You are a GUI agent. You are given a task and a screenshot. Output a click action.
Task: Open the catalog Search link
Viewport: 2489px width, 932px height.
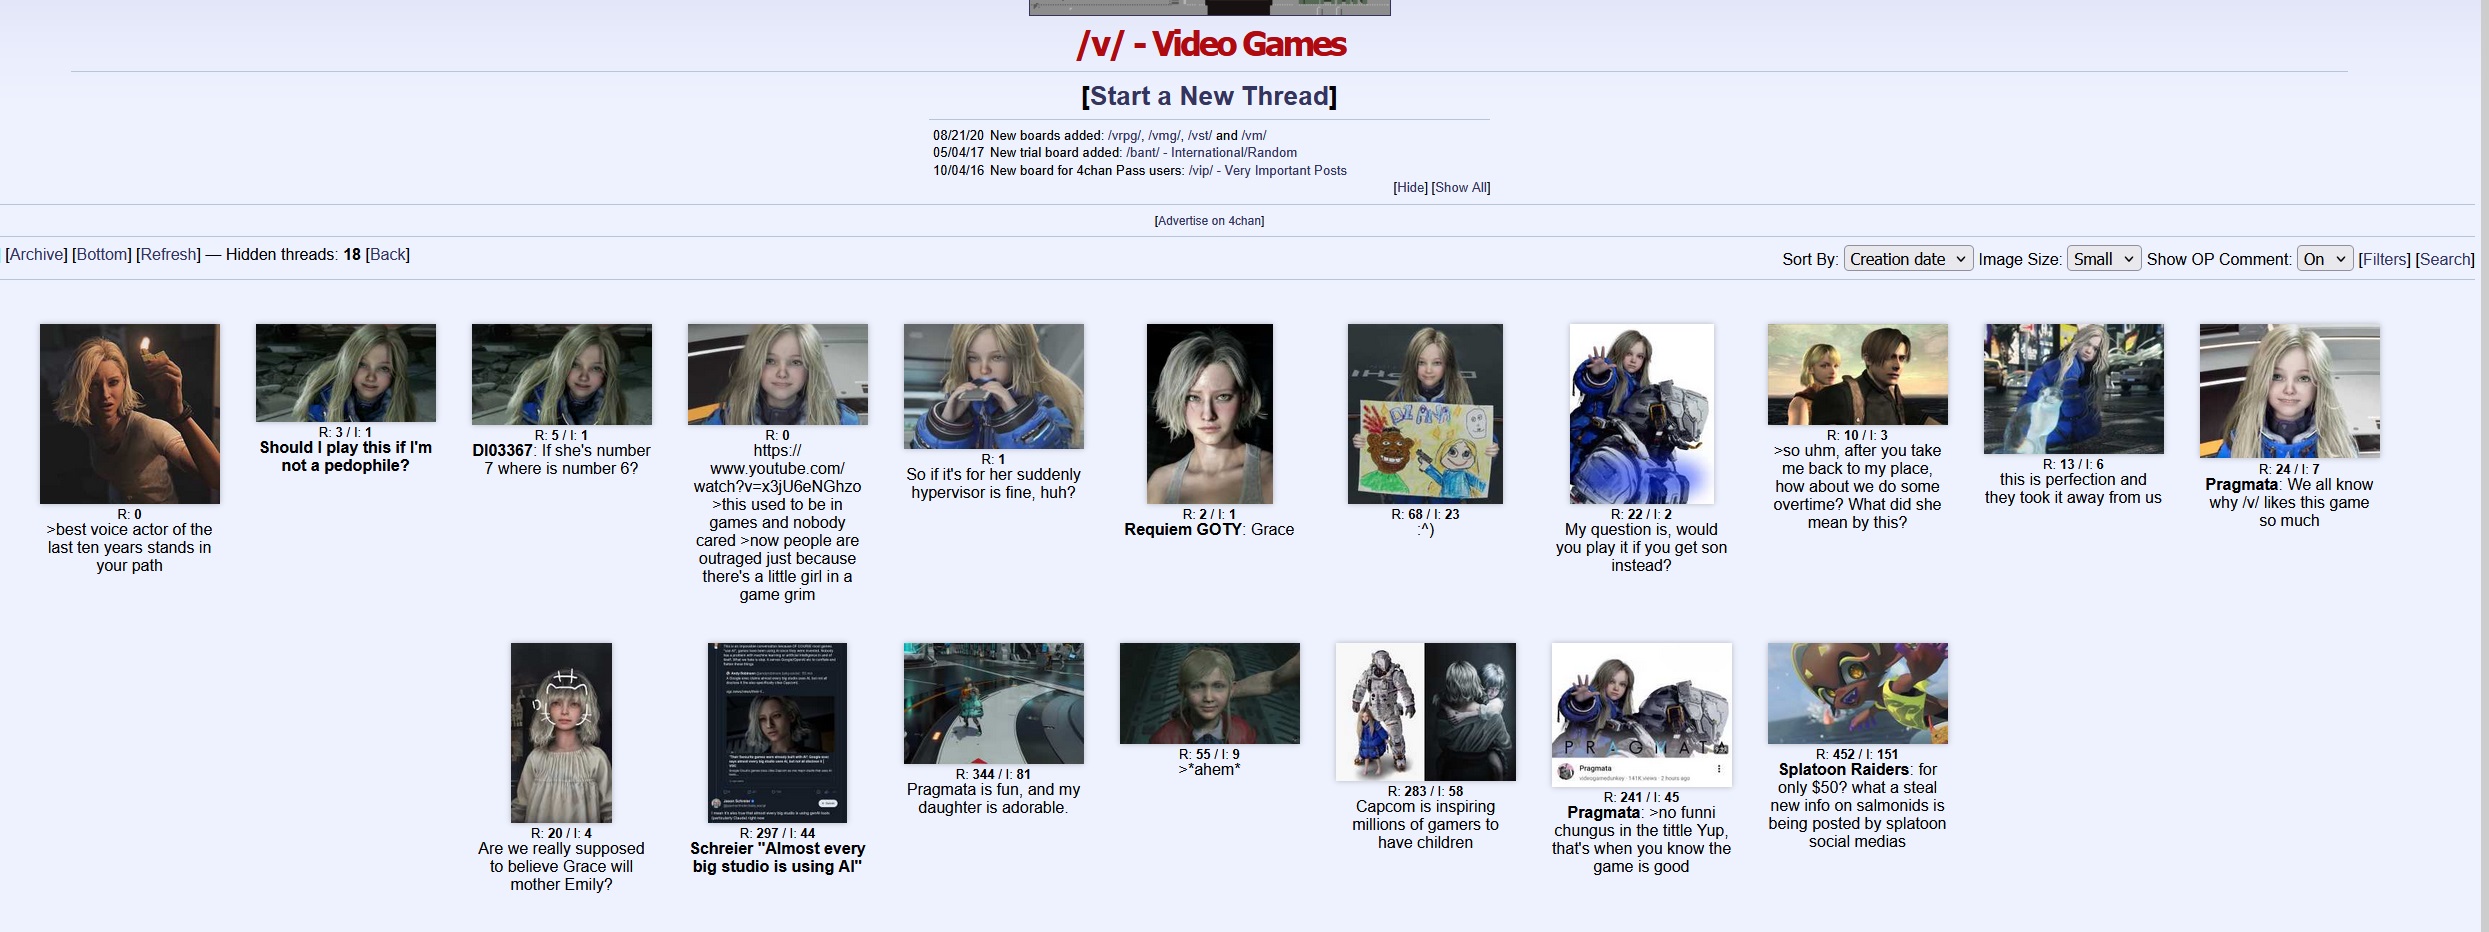tap(2445, 260)
